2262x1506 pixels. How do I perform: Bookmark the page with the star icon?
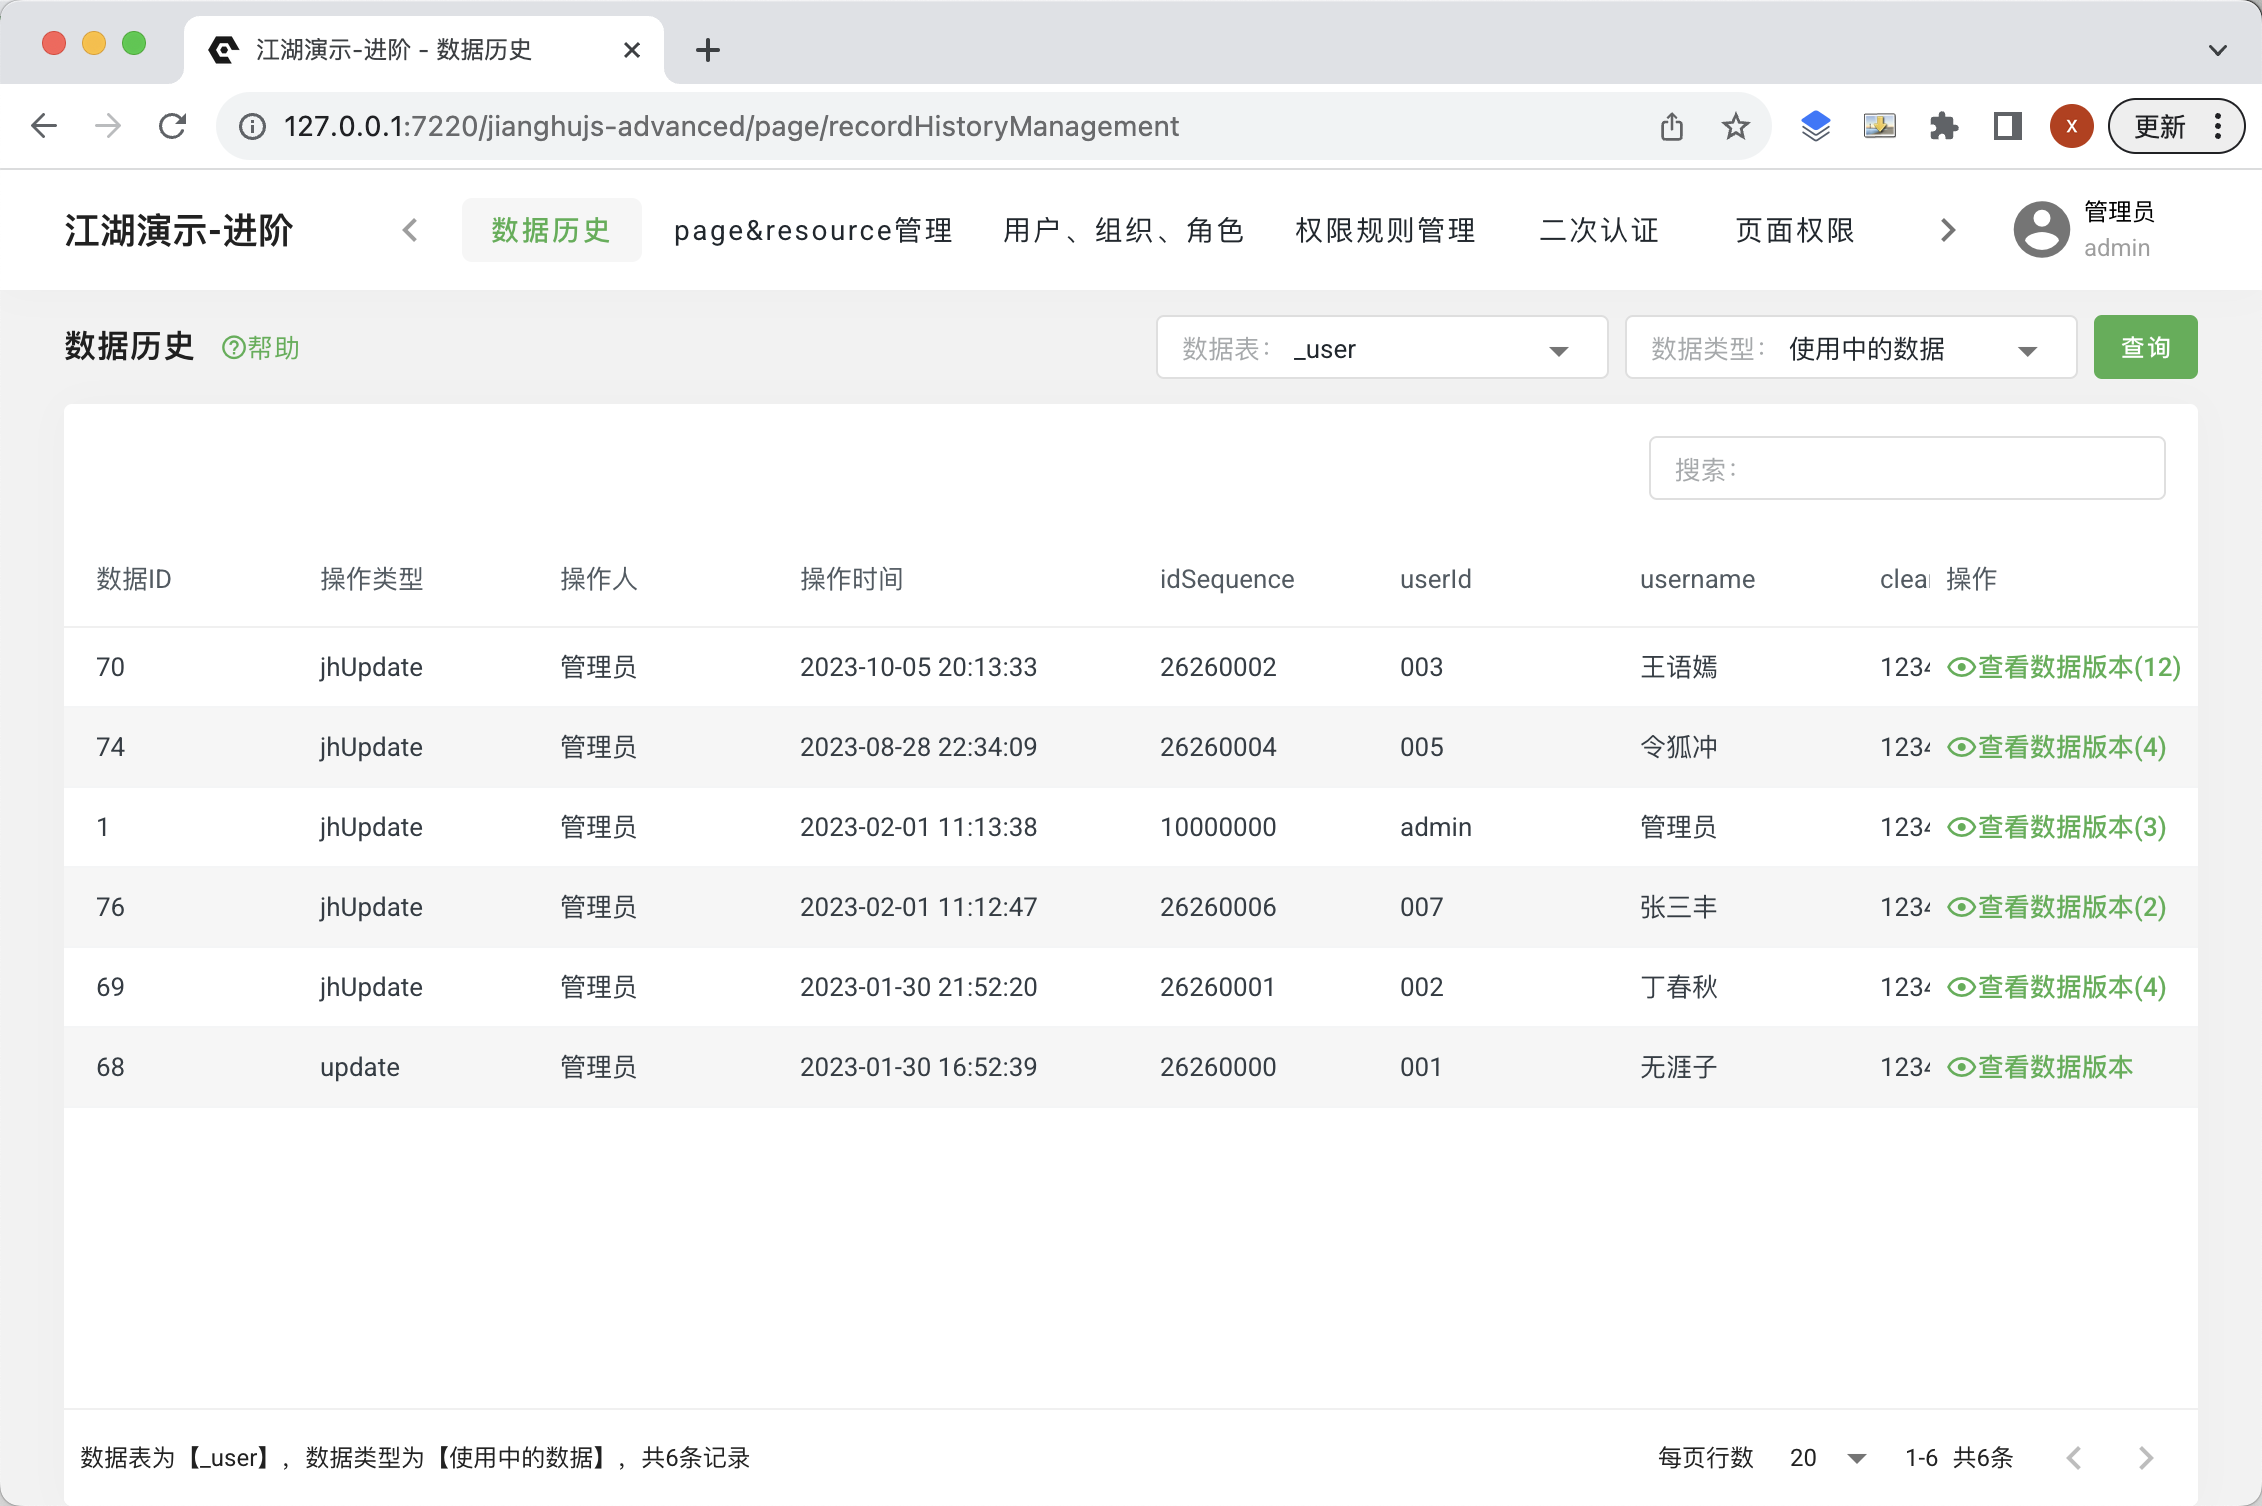[x=1735, y=126]
